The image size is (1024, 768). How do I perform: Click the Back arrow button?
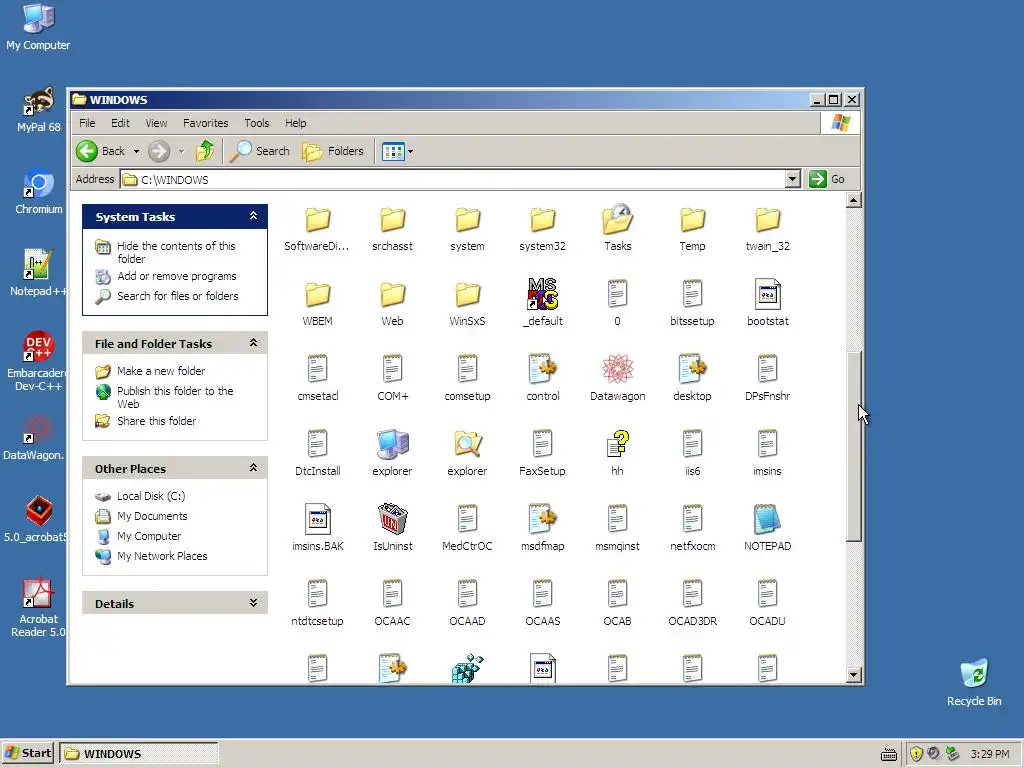click(101, 151)
